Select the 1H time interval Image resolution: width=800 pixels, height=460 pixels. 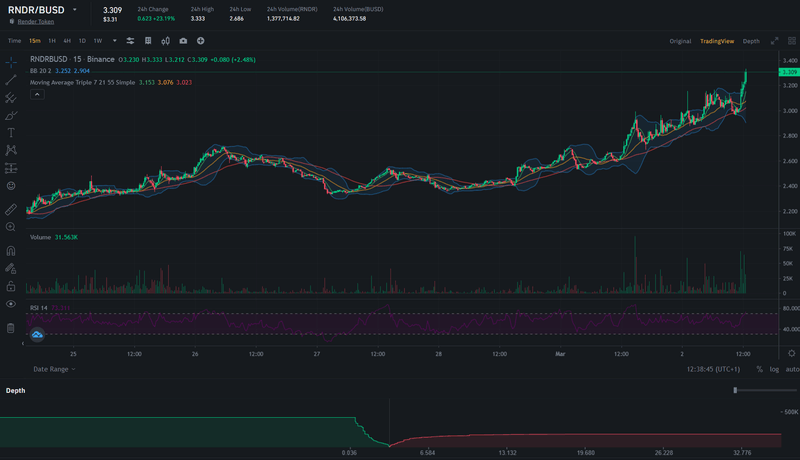[52, 41]
